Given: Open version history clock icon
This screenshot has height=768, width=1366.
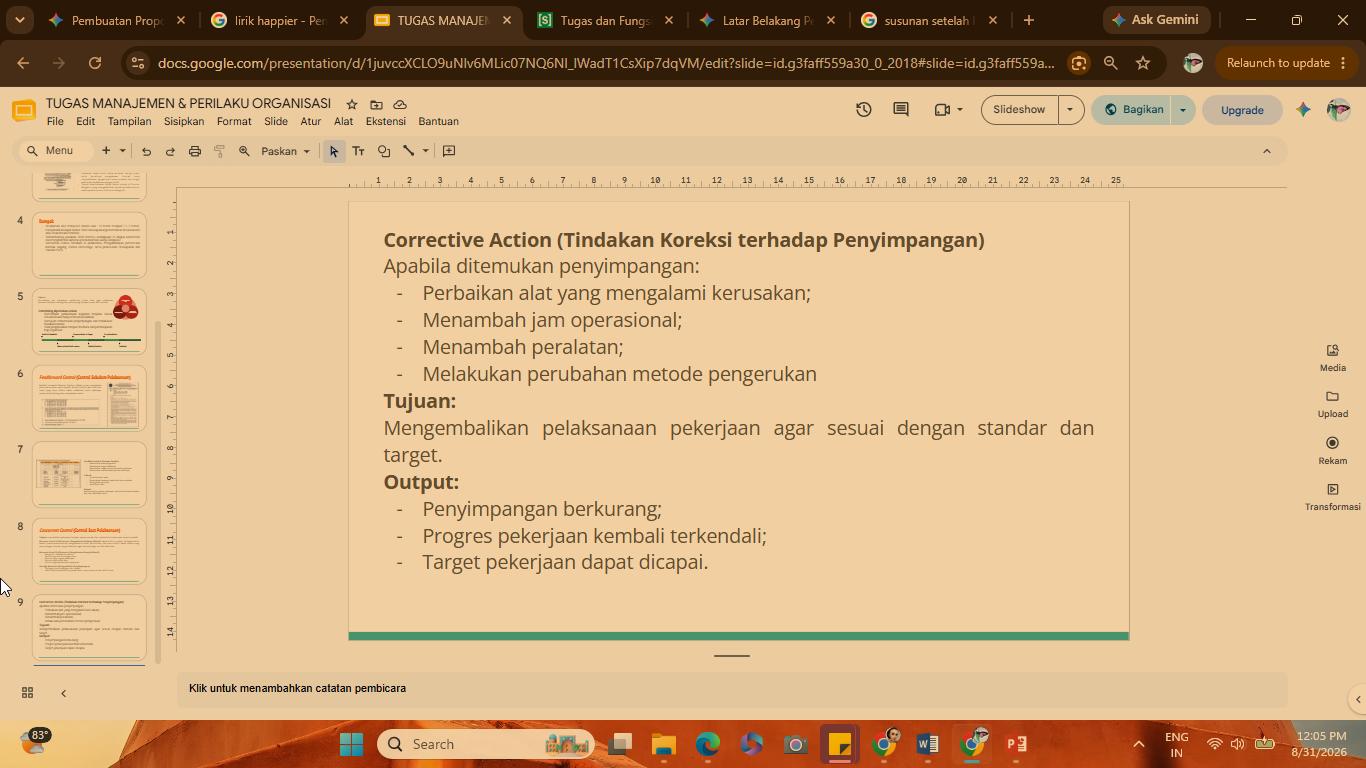Looking at the screenshot, I should [x=863, y=110].
